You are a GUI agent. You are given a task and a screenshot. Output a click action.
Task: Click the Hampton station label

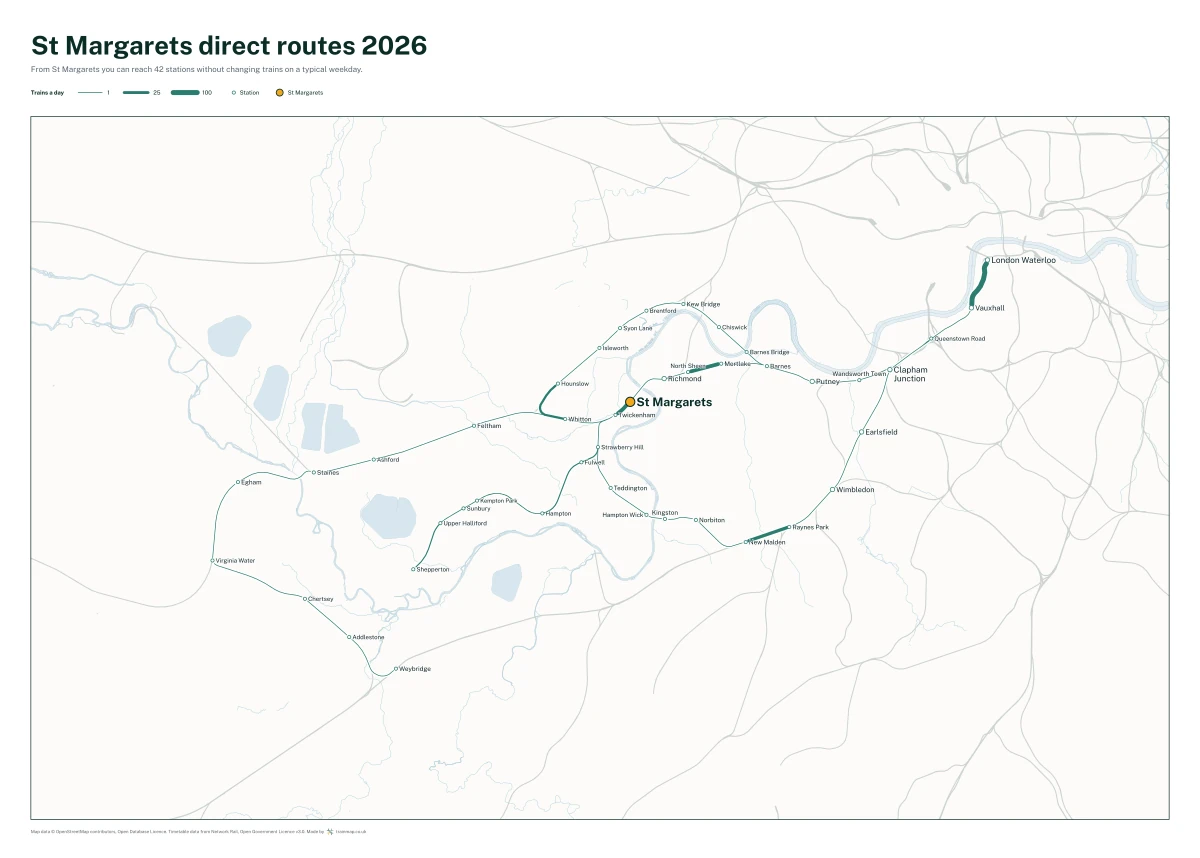(558, 513)
